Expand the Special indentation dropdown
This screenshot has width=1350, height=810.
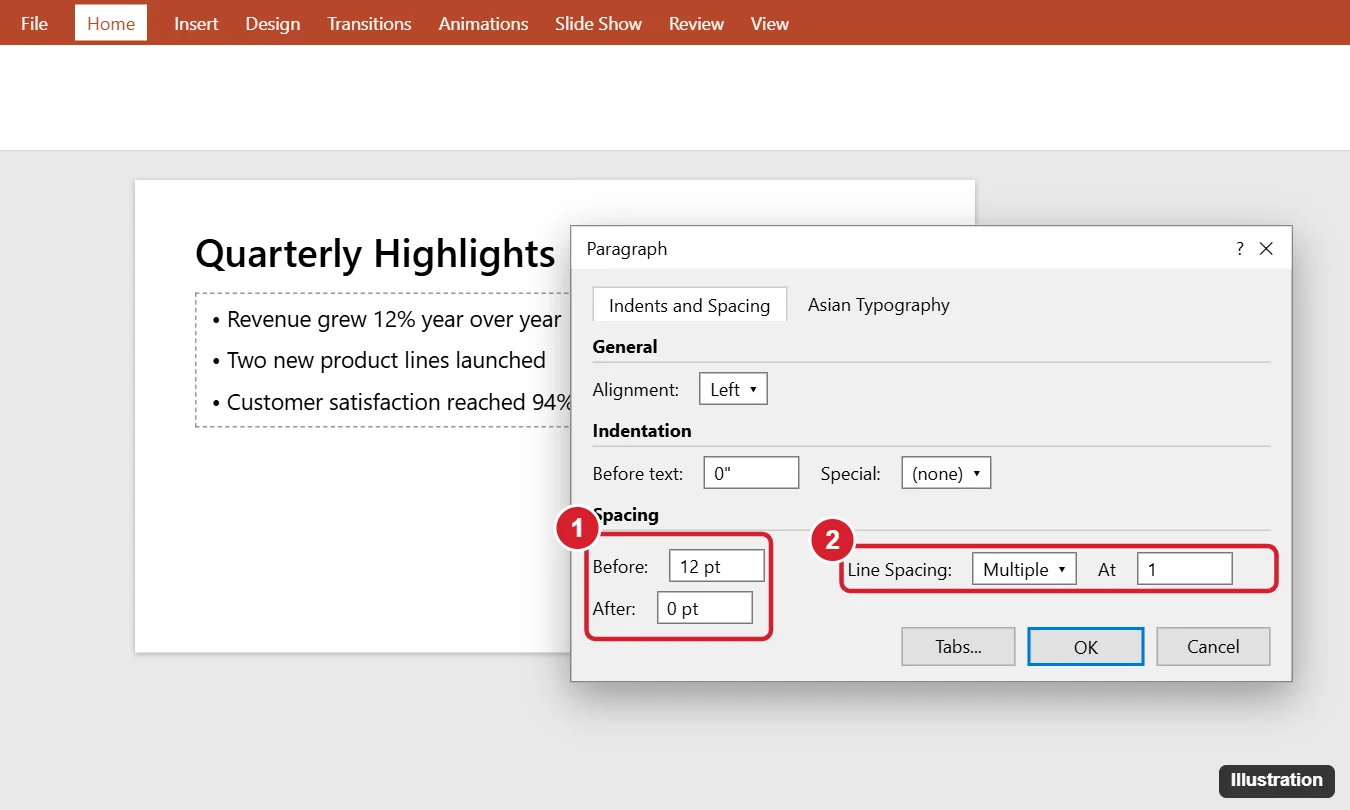946,473
